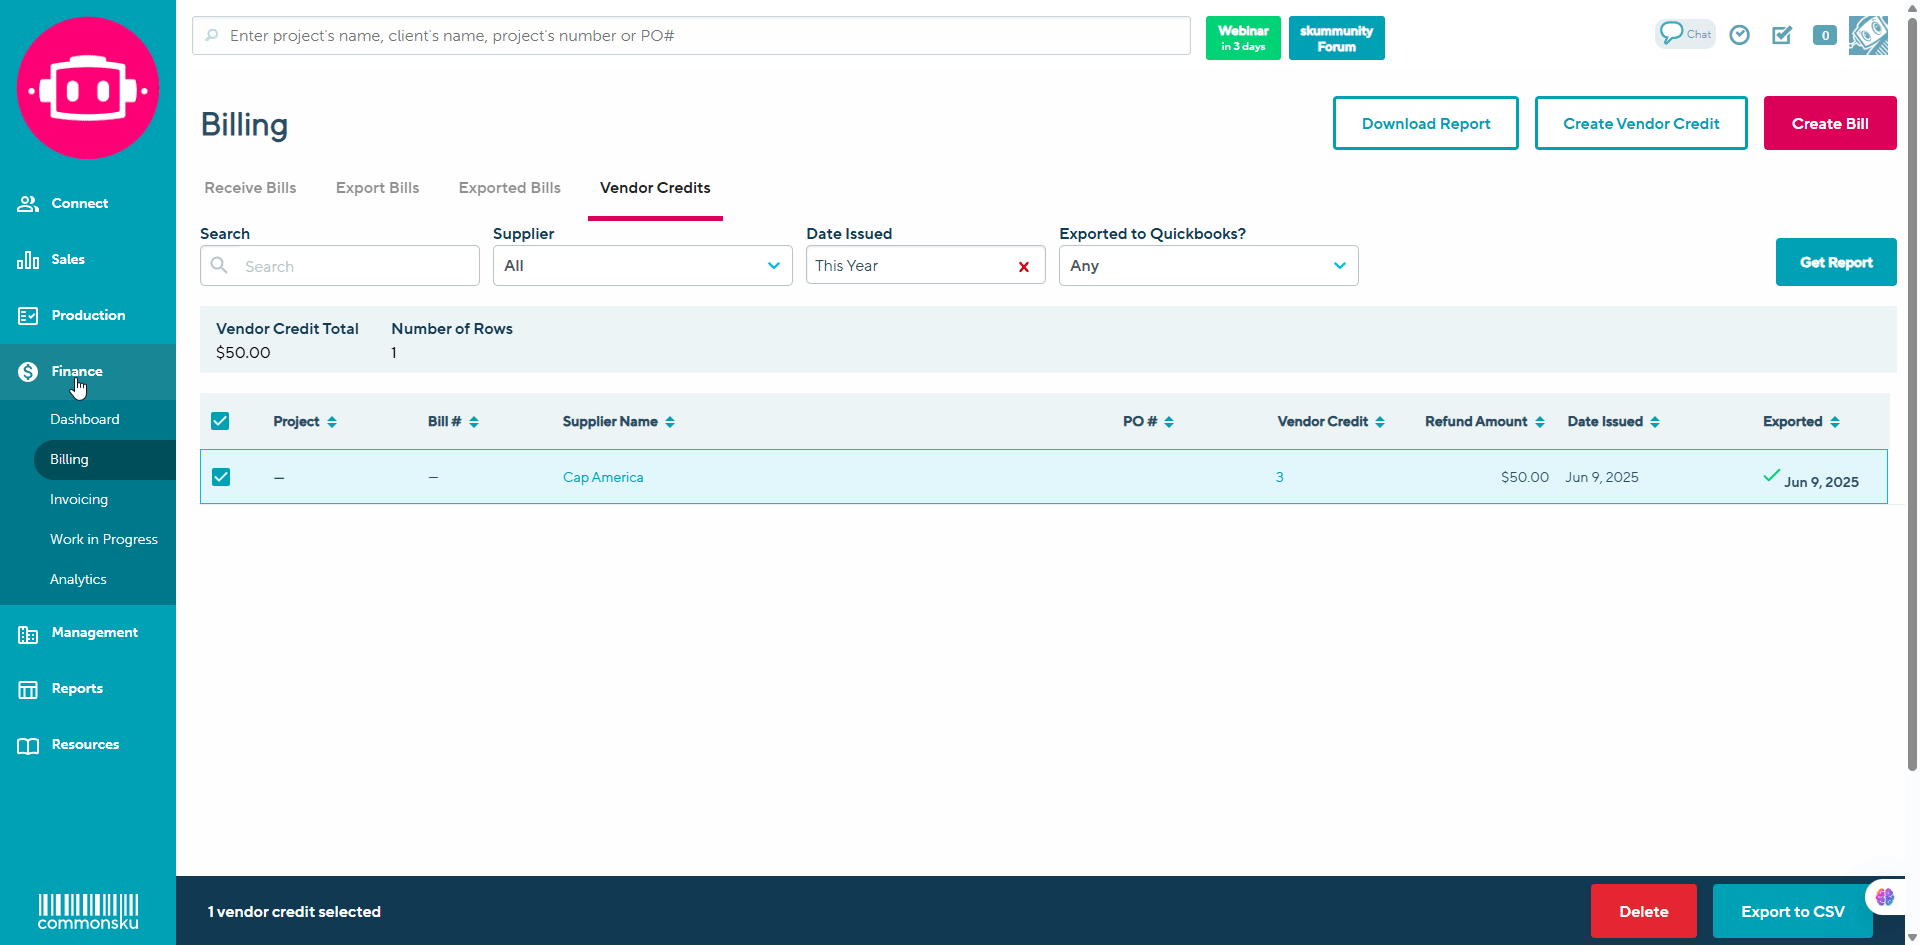Click the page vertical scrollbar
1920x945 pixels.
(x=1912, y=400)
